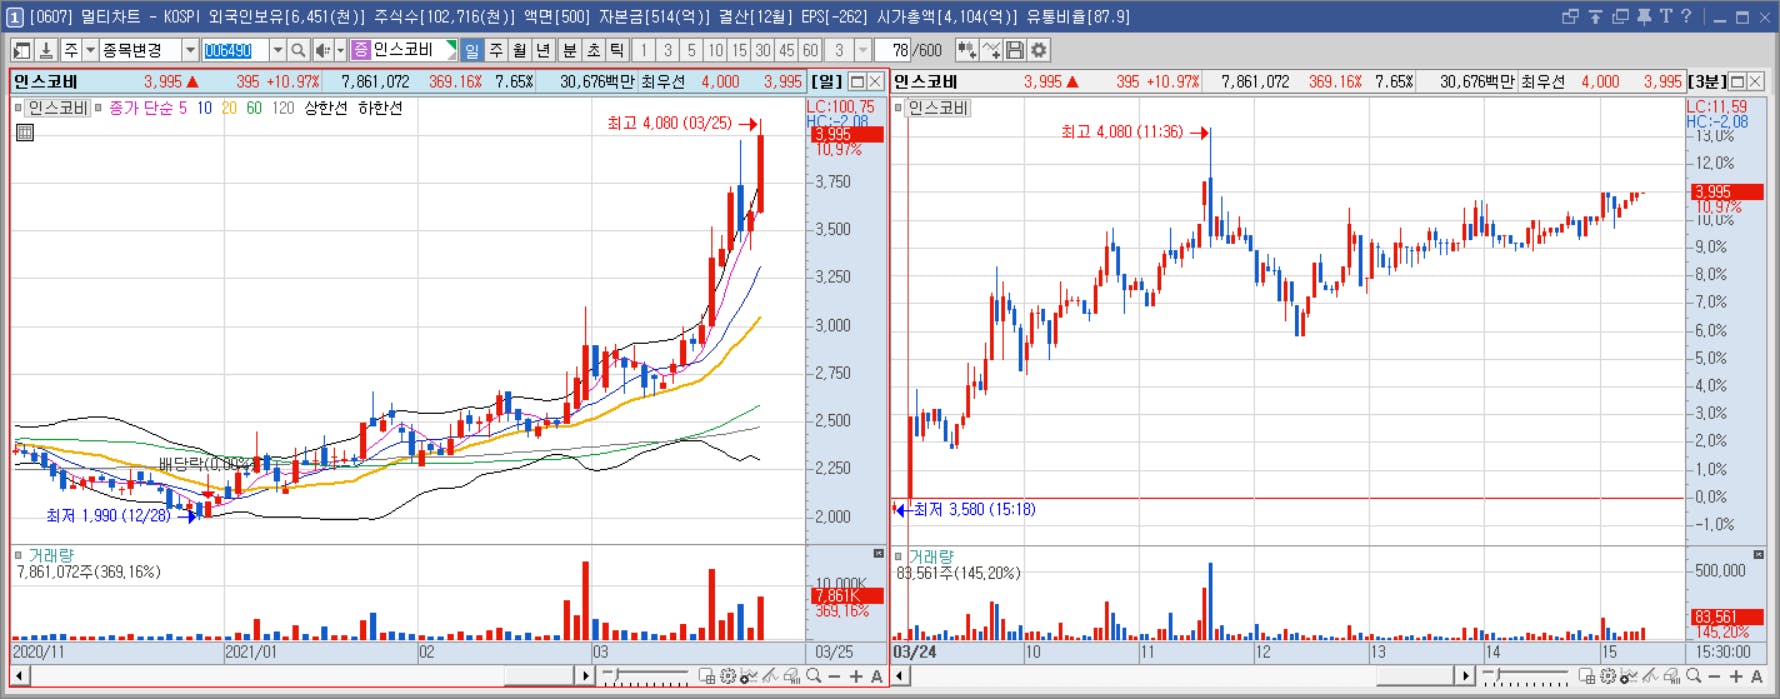Click the add-indicator line icon beside save

tap(991, 50)
